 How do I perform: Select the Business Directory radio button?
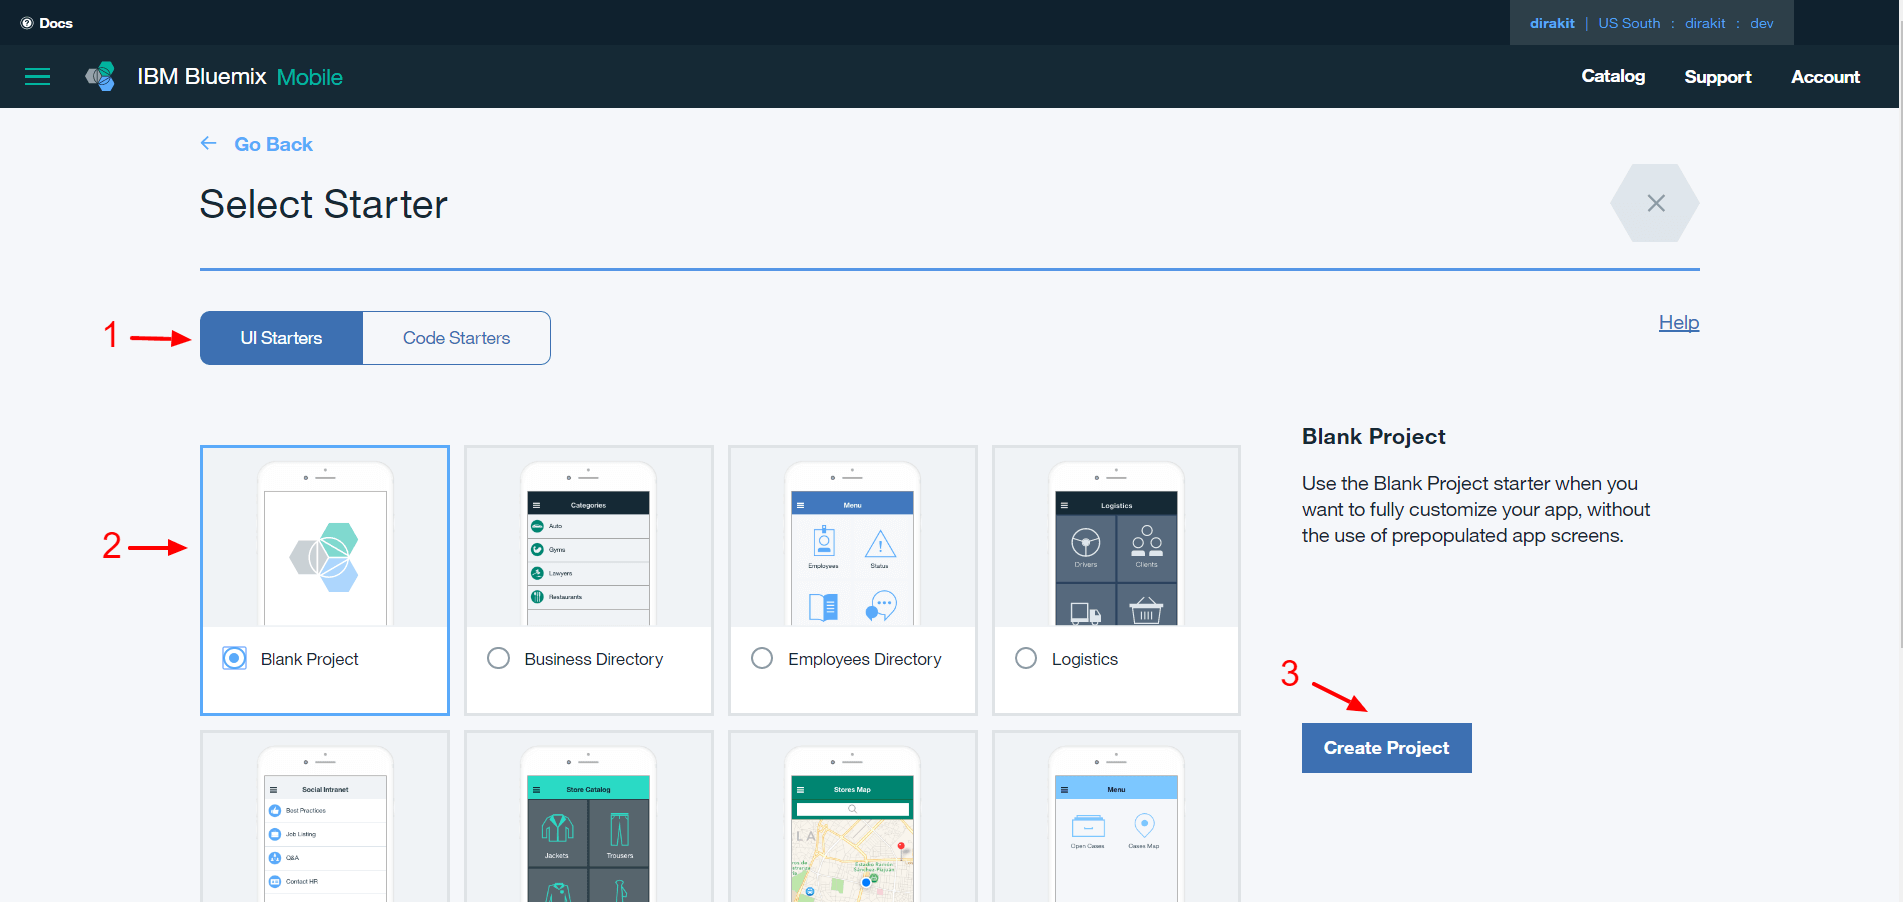click(x=498, y=658)
